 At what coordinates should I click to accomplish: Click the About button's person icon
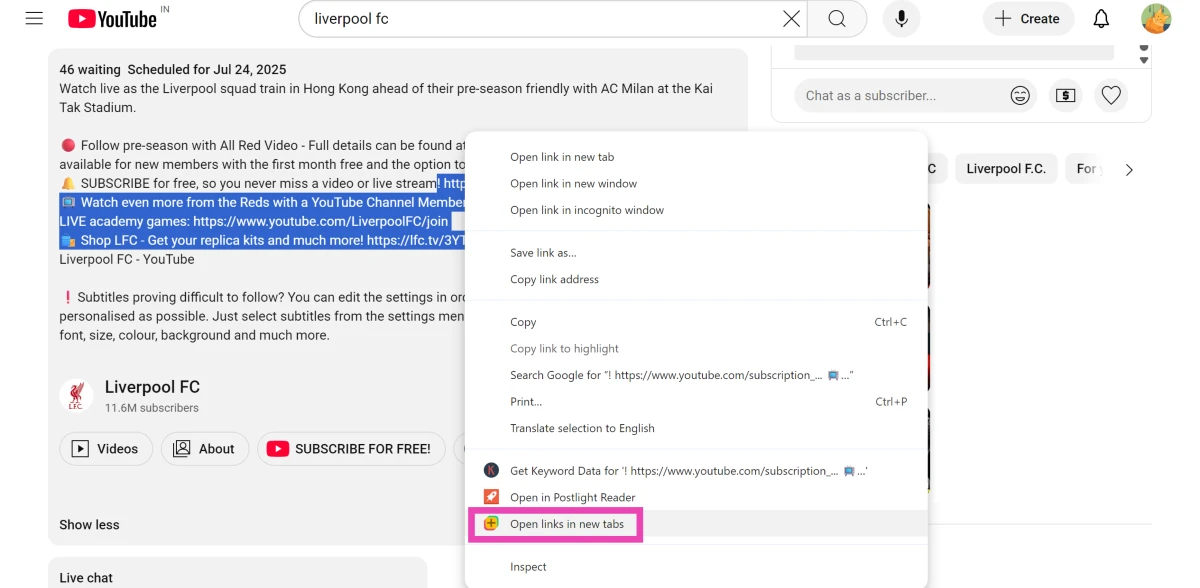click(182, 449)
